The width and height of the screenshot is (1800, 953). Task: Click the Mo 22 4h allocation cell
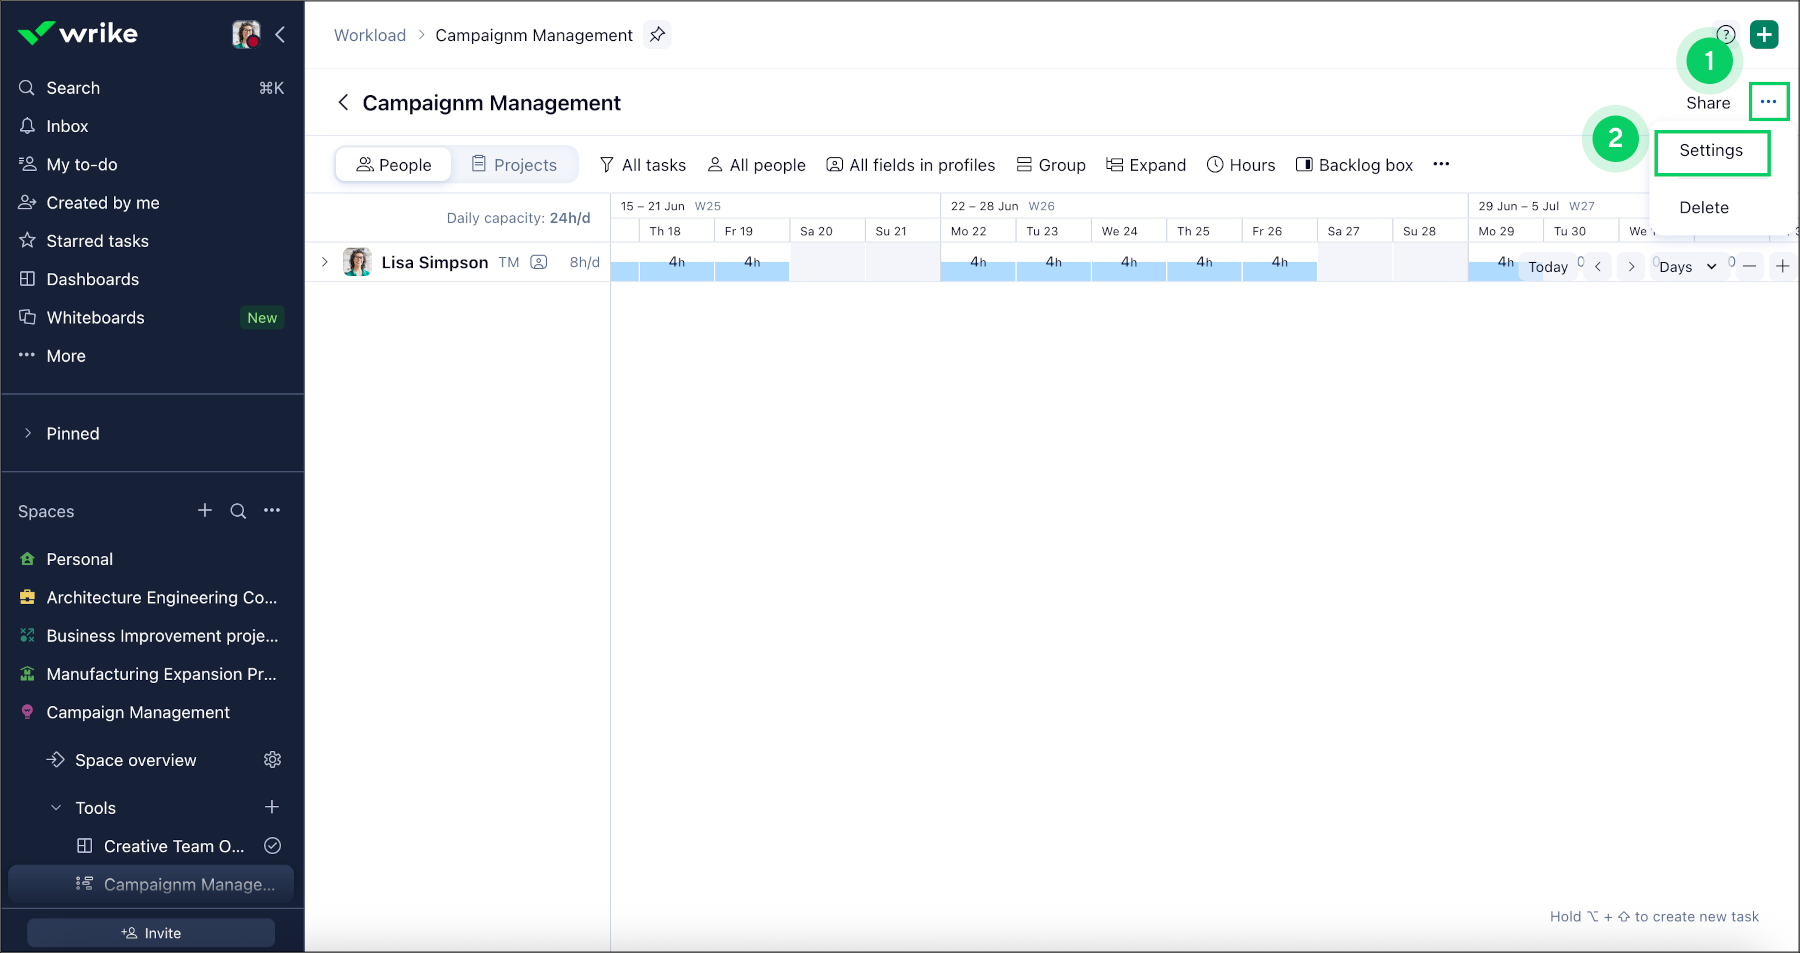click(x=978, y=262)
